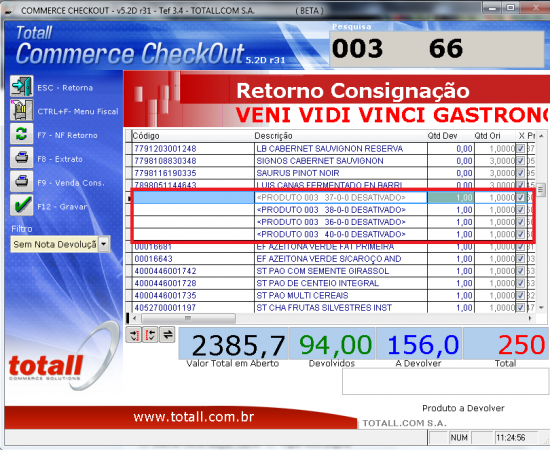Image resolution: width=550 pixels, height=450 pixels.
Task: Click the 11:24:56 clock in status bar
Action: point(510,437)
